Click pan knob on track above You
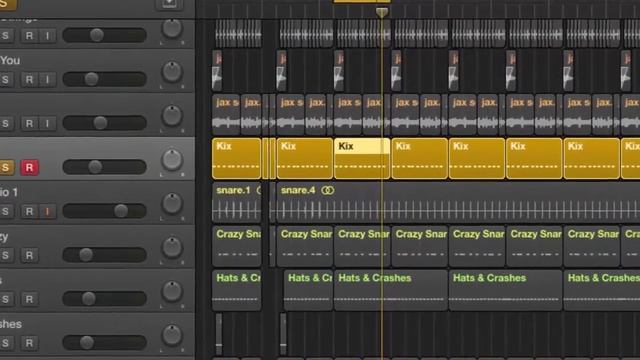 pos(172,28)
